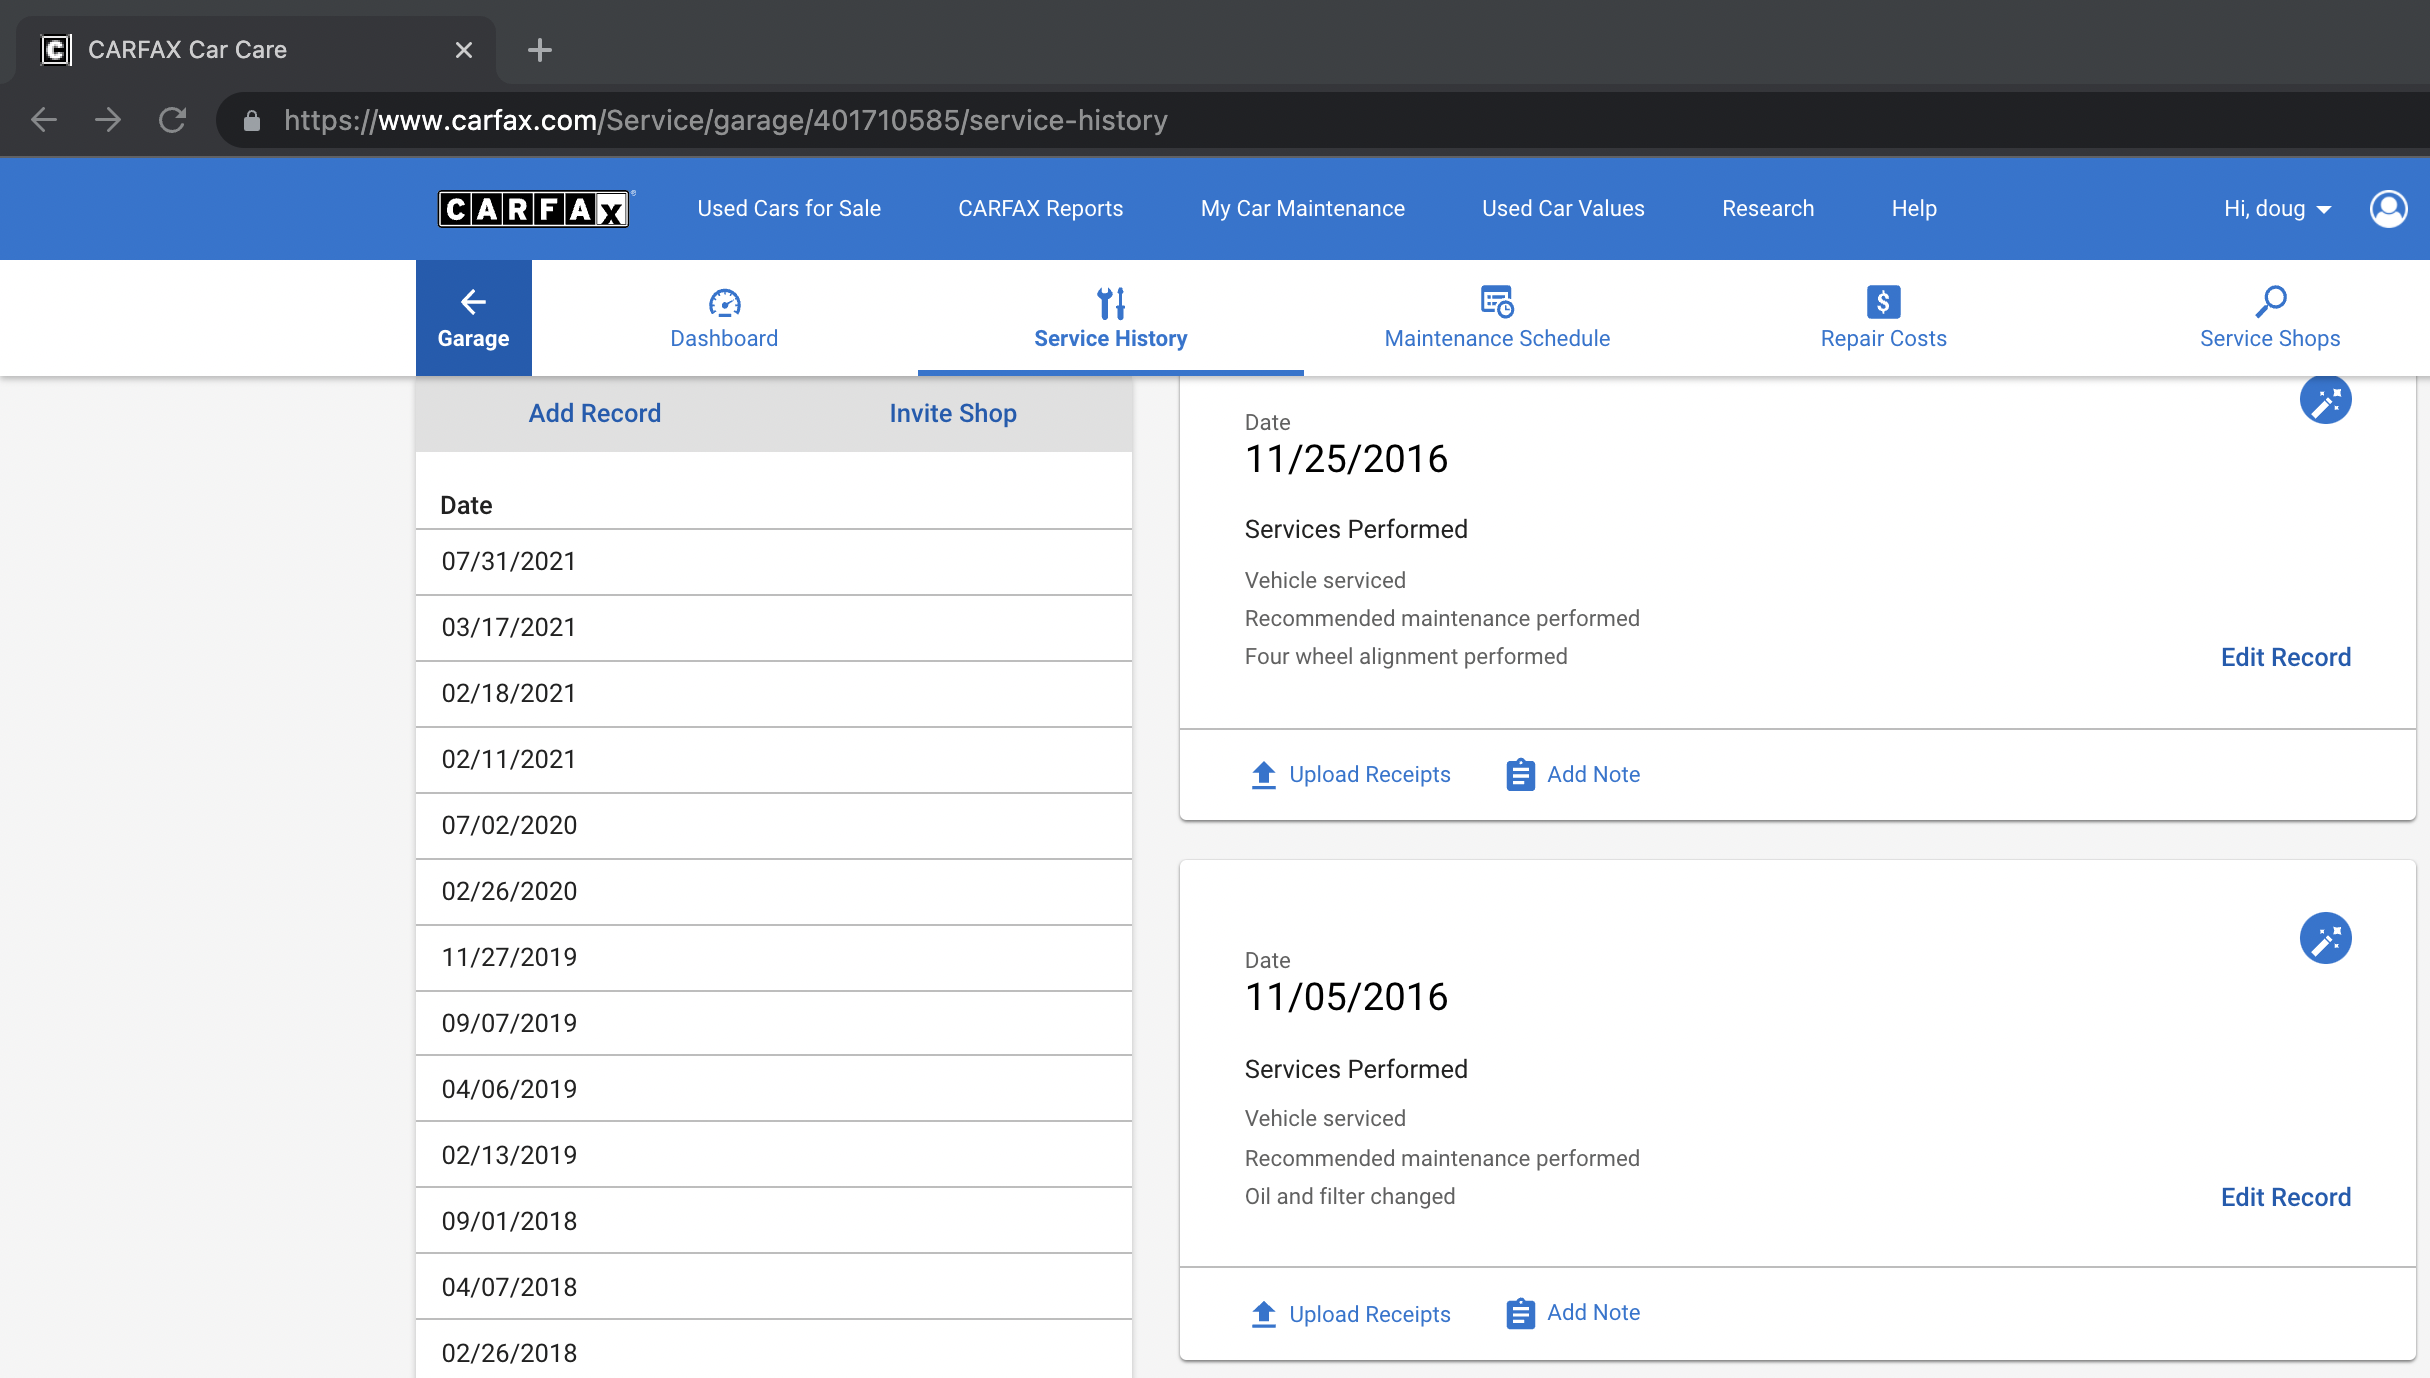Click the Invite Shop button

pyautogui.click(x=952, y=414)
